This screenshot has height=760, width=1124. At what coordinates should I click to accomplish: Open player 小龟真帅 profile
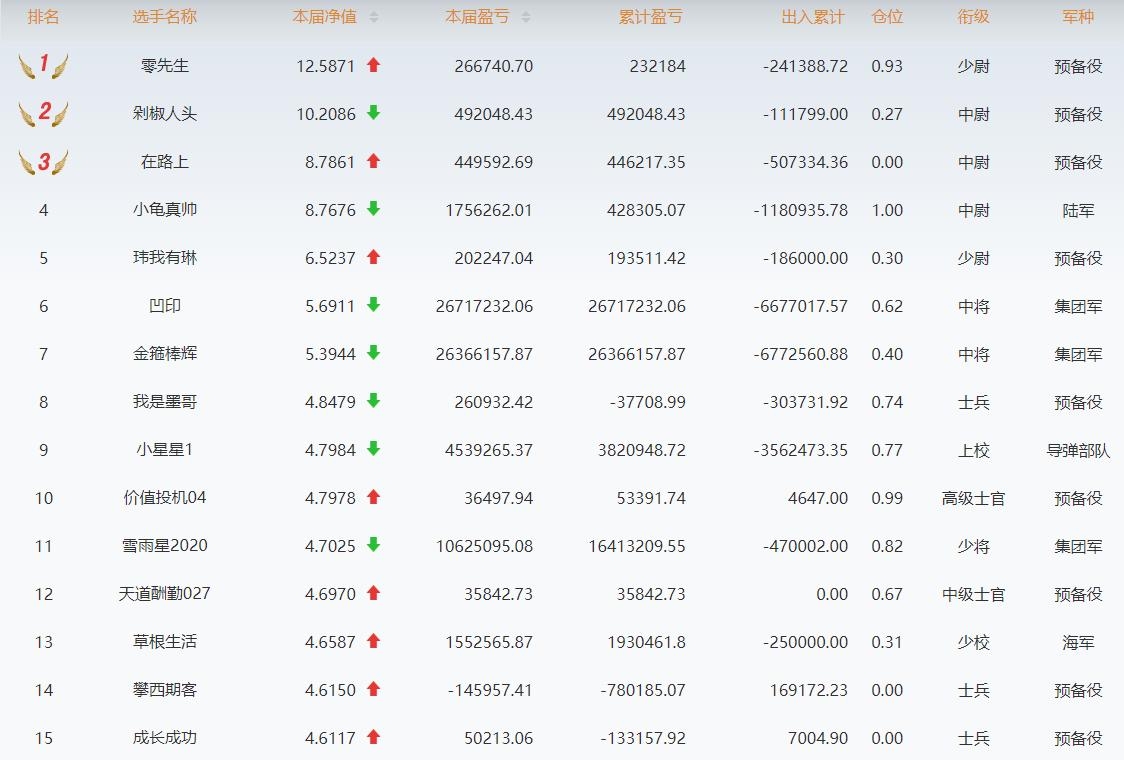click(165, 210)
